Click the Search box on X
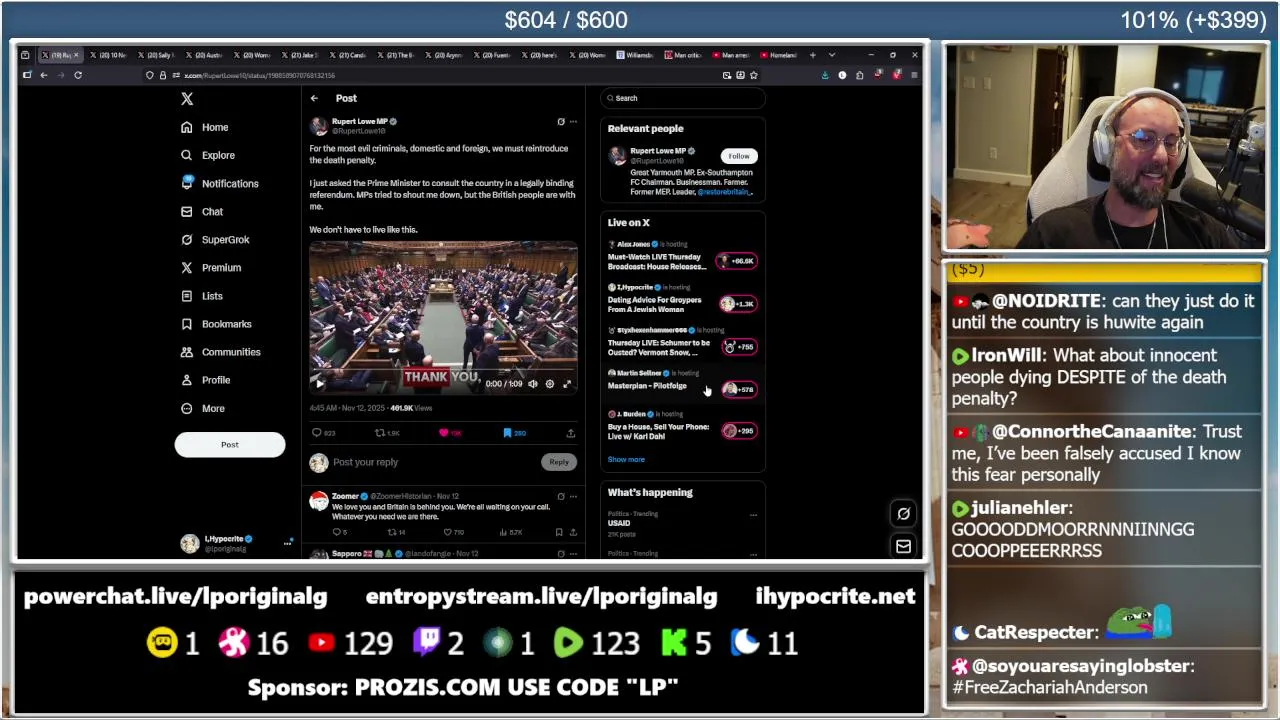The image size is (1280, 720). coord(683,98)
